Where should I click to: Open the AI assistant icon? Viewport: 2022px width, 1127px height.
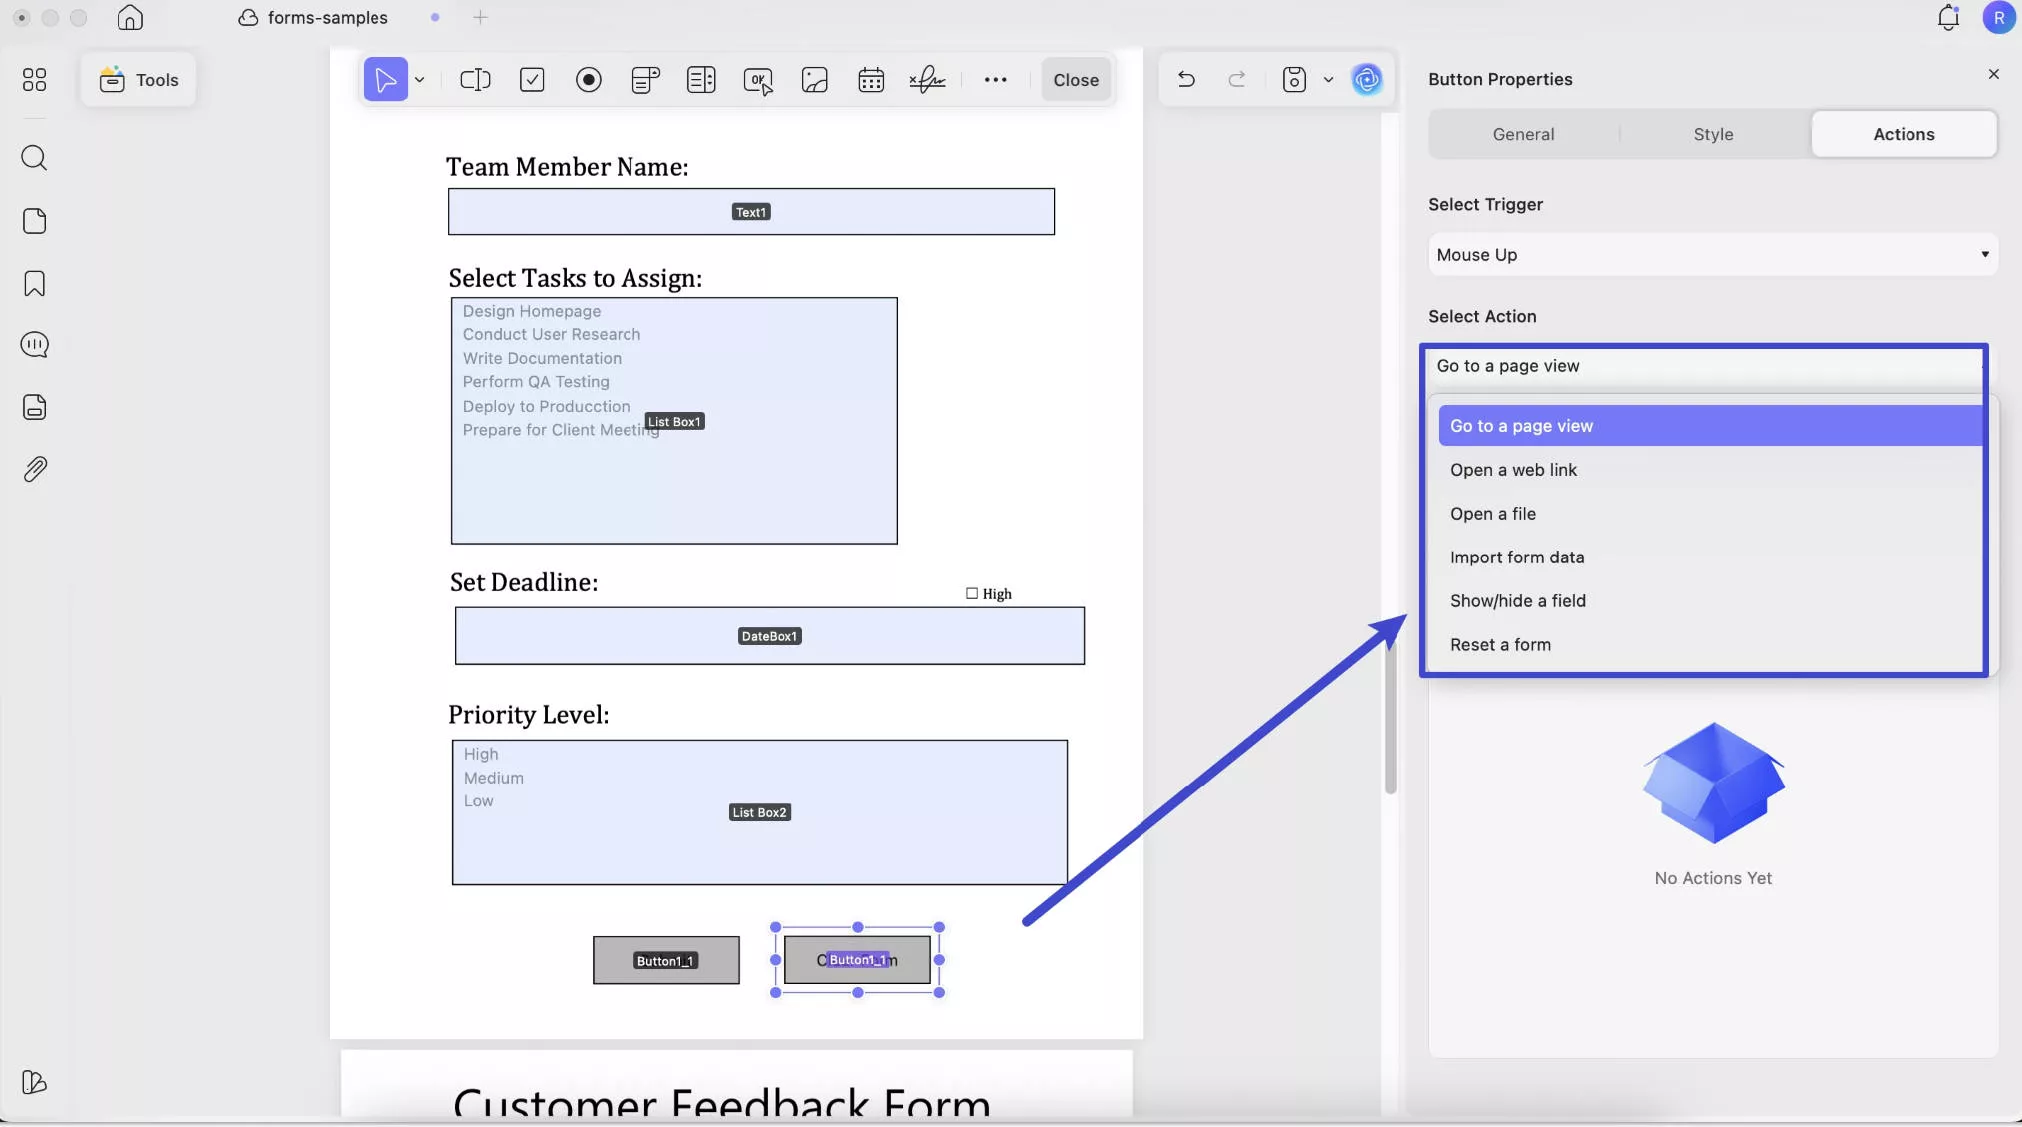click(x=1367, y=79)
